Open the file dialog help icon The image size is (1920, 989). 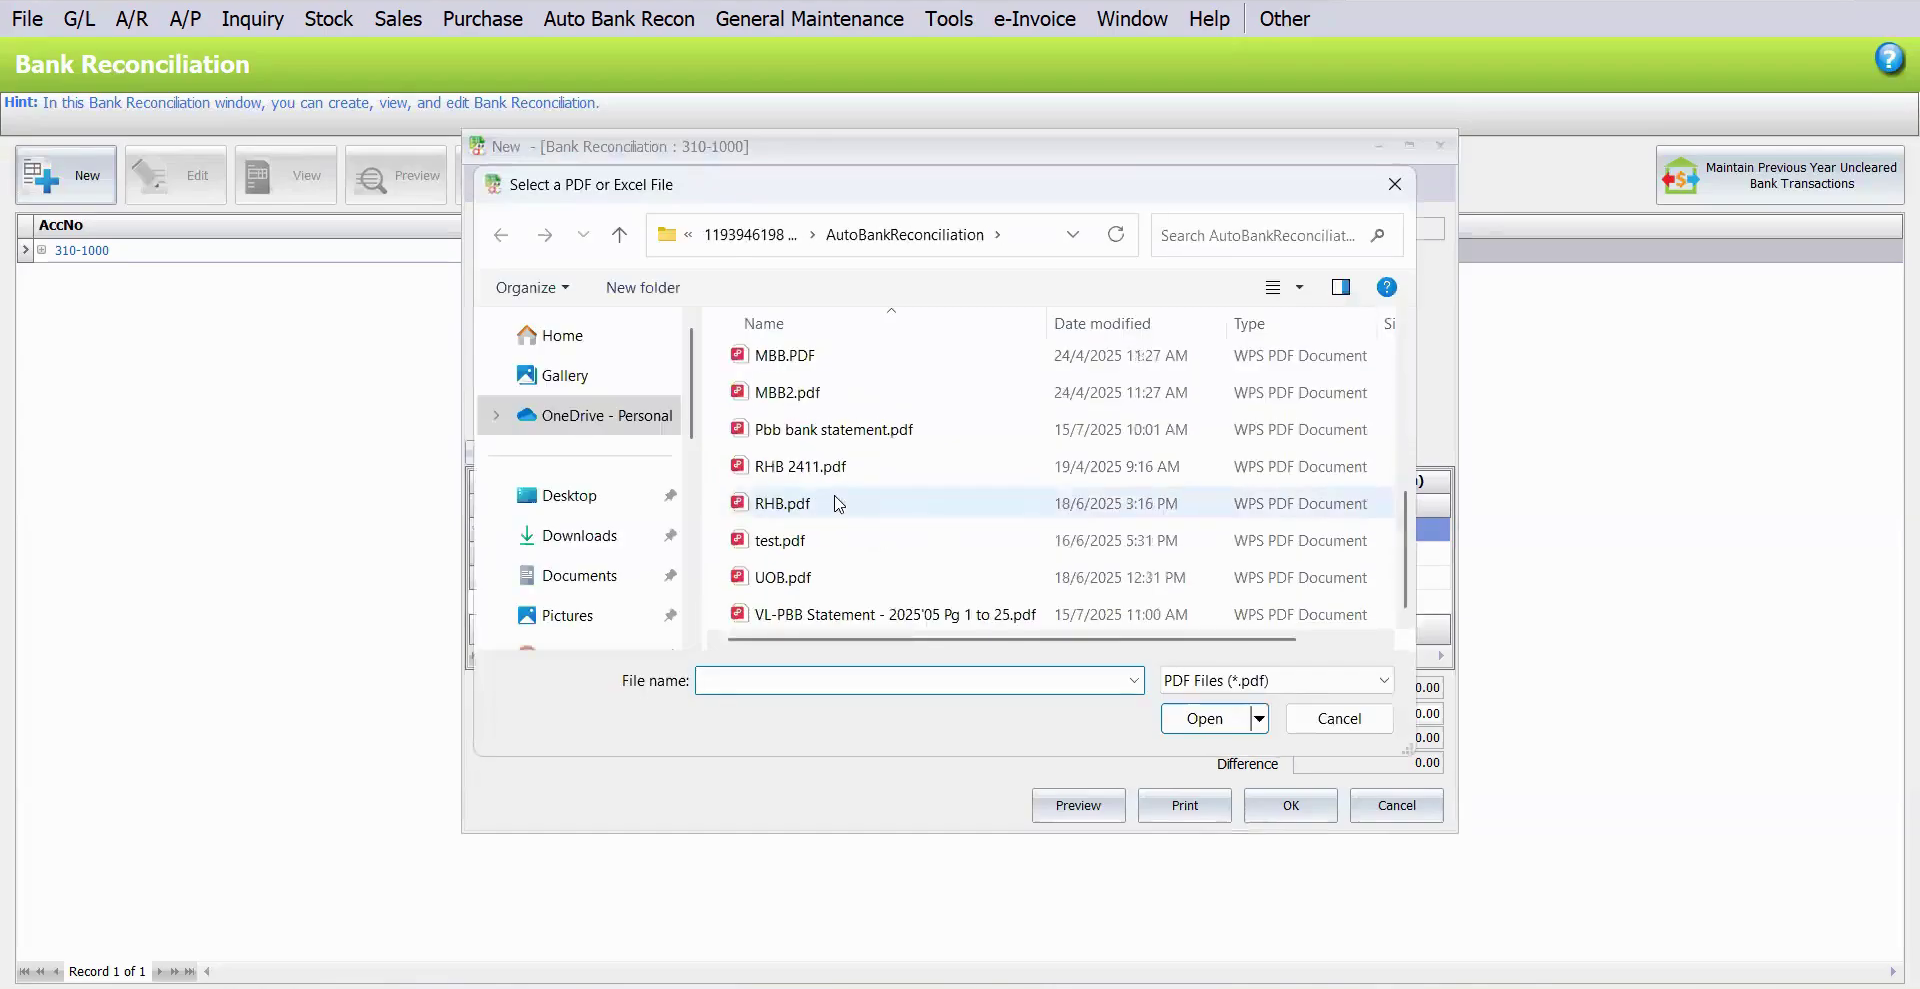pos(1386,287)
